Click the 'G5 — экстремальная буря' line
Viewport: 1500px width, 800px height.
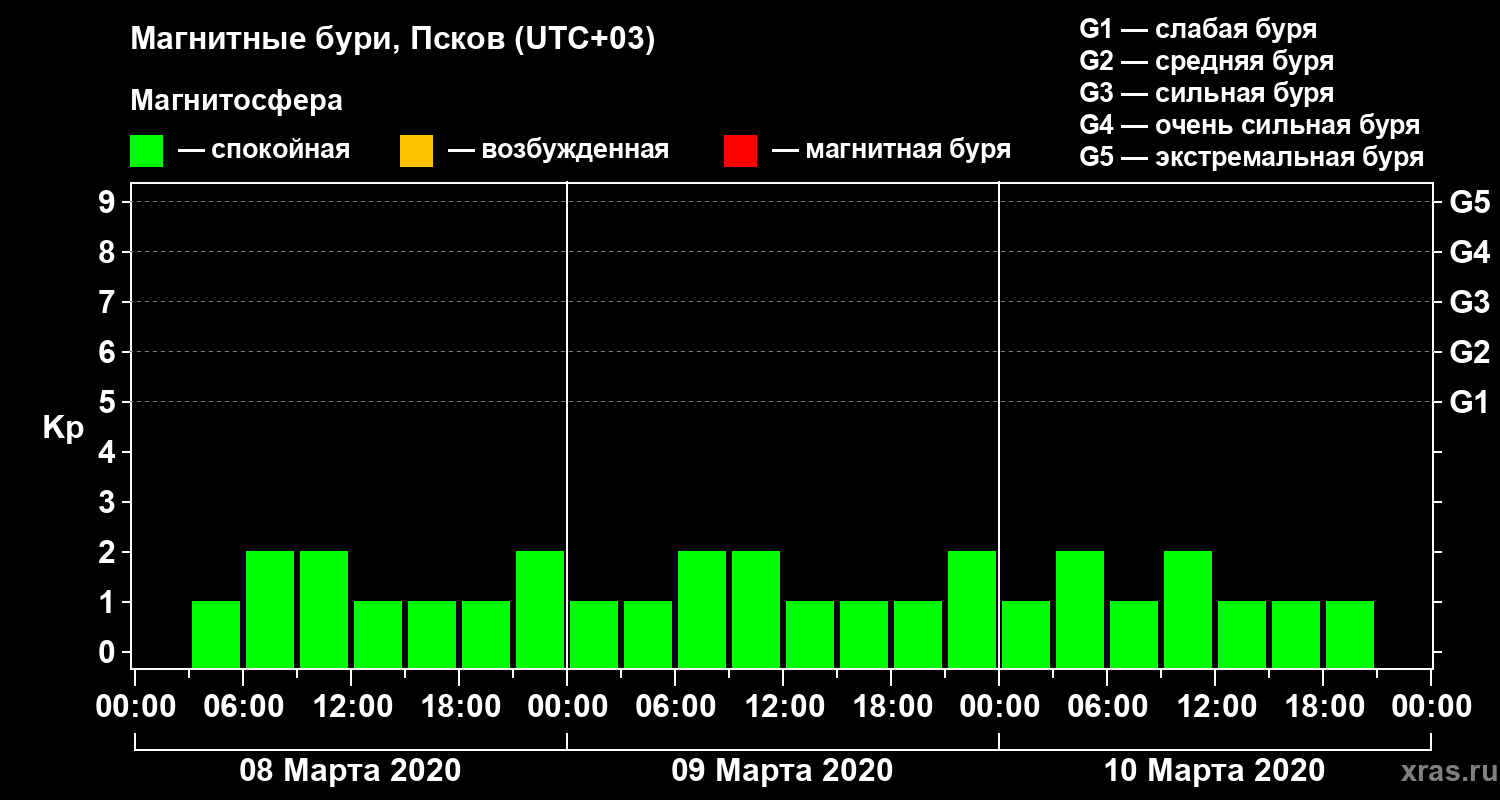coord(1252,157)
